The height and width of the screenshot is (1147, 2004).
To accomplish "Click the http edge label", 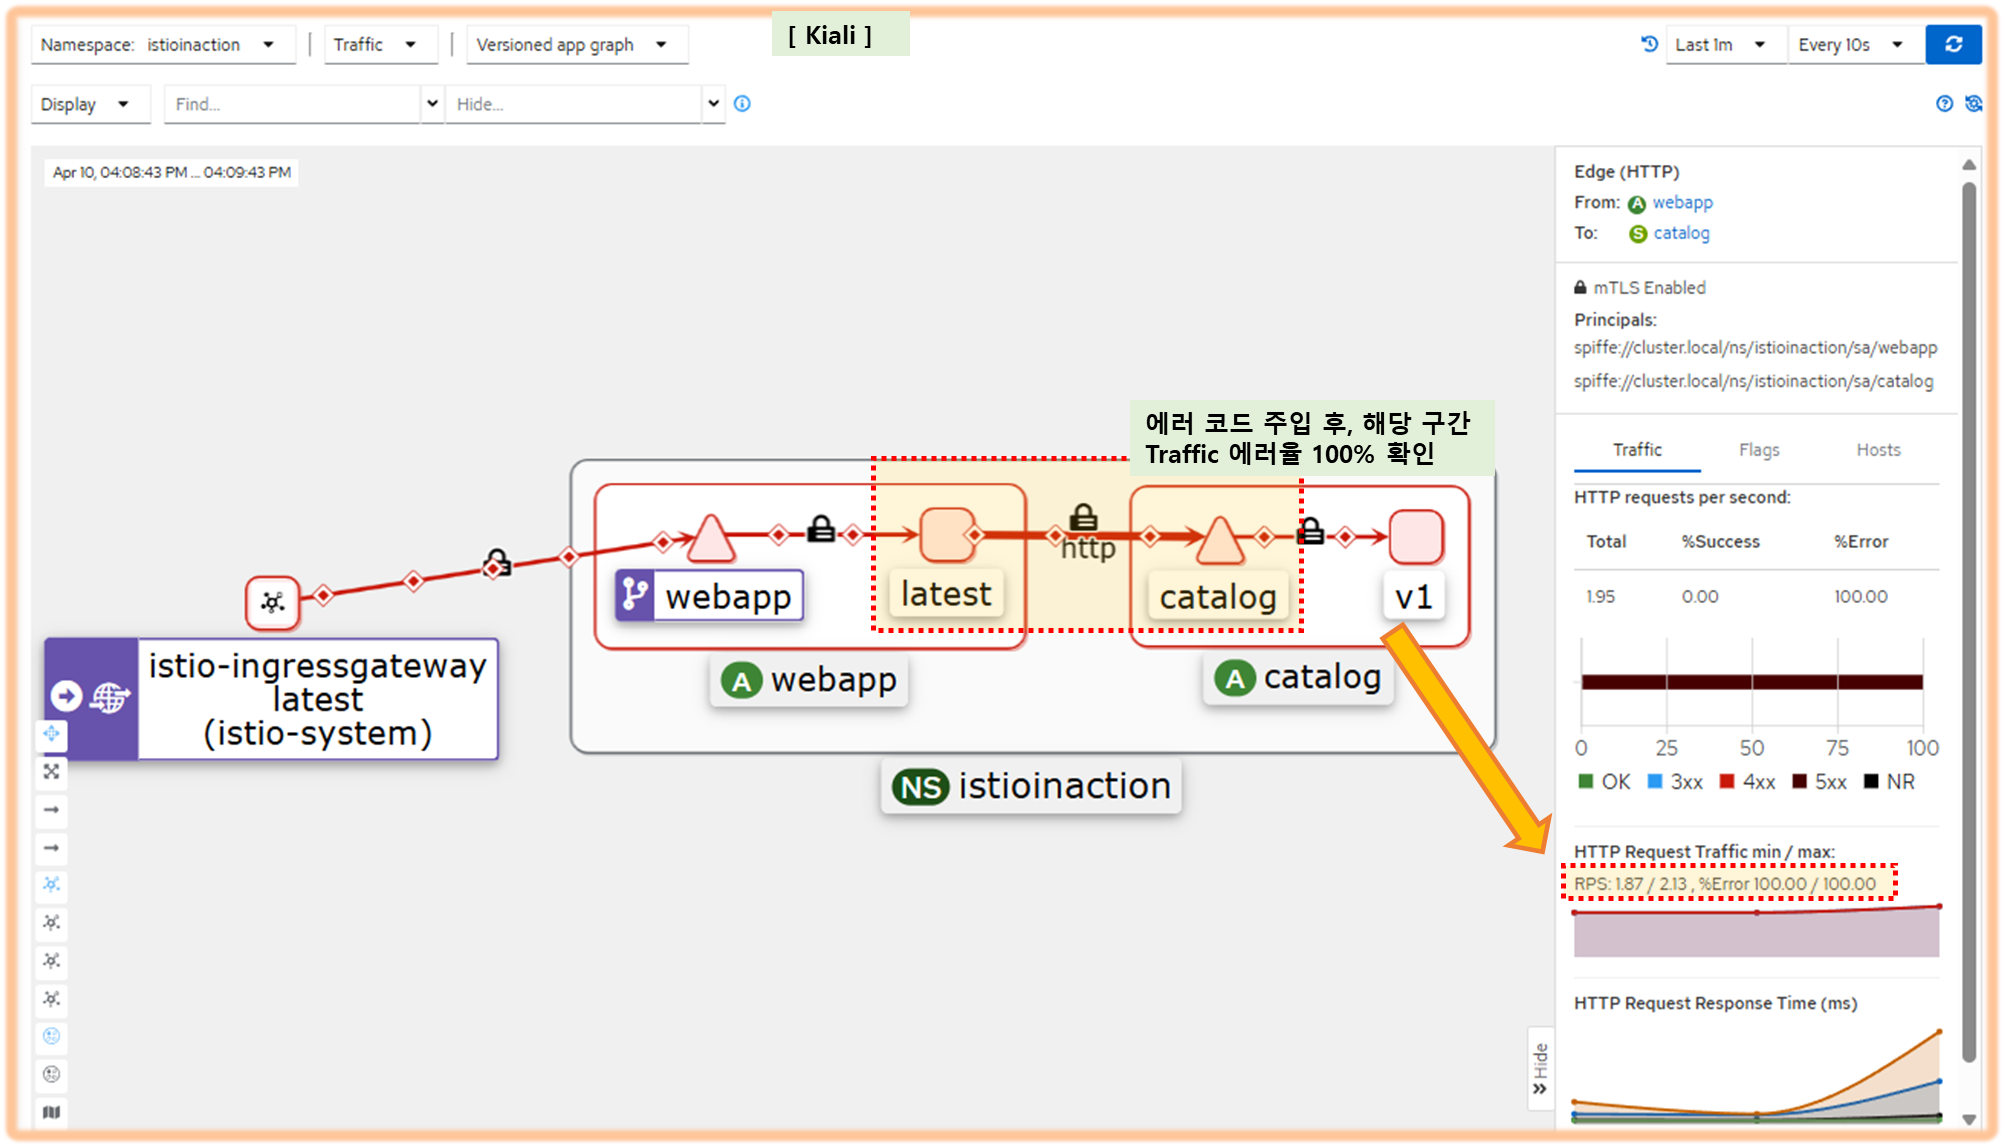I will tap(1088, 548).
